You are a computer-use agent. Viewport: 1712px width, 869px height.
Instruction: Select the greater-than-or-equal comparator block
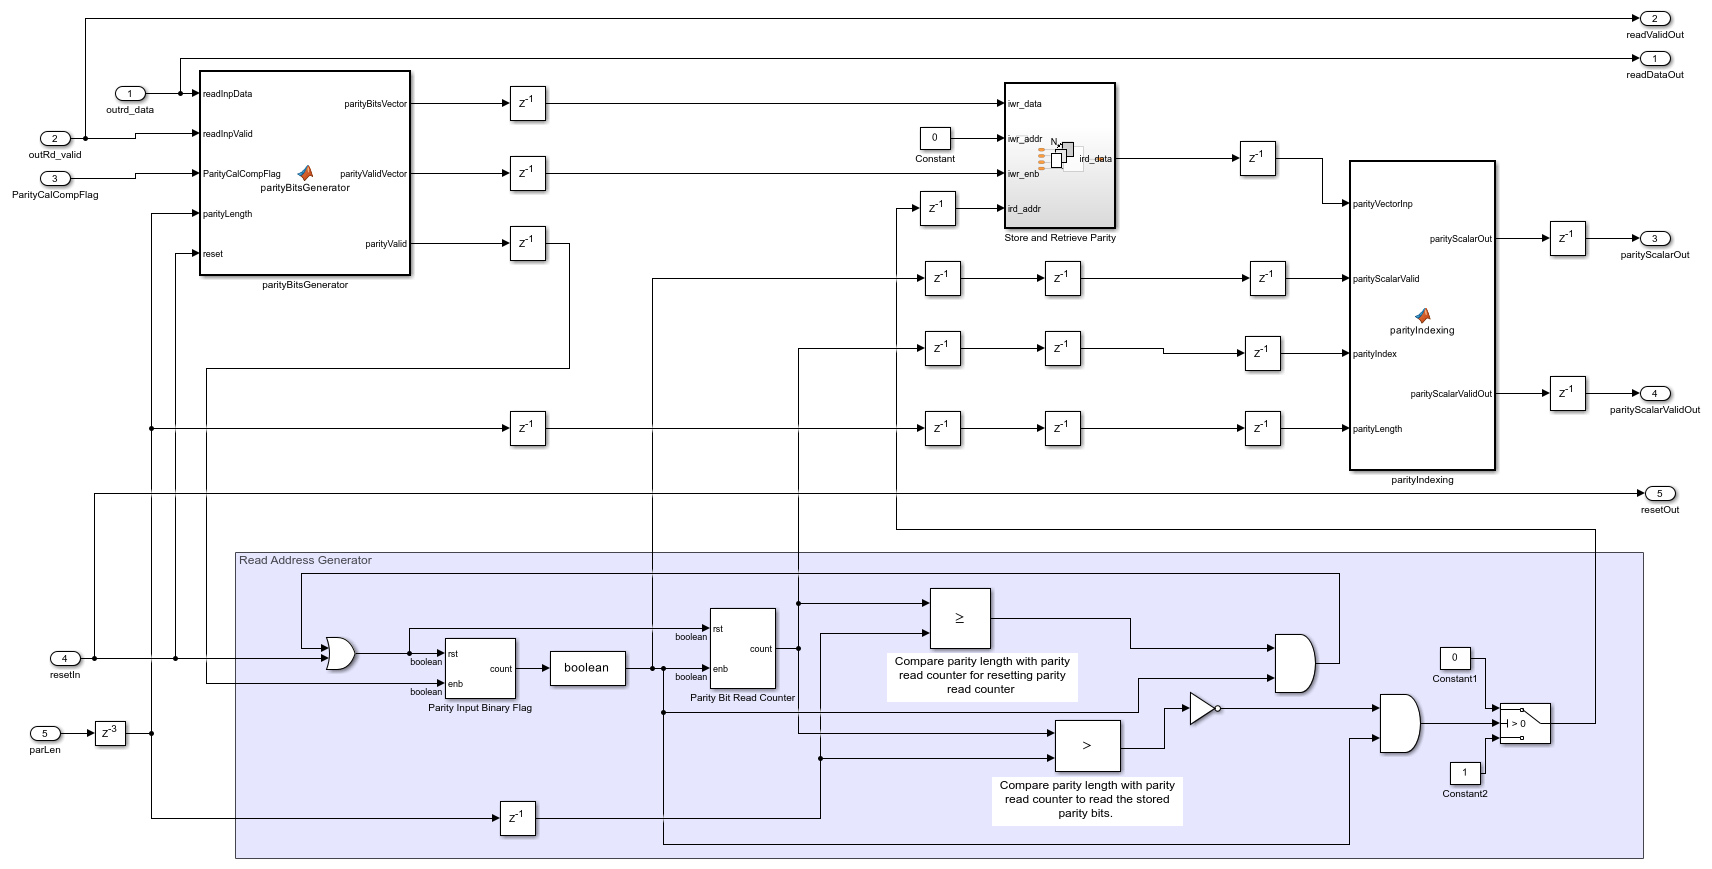[959, 618]
